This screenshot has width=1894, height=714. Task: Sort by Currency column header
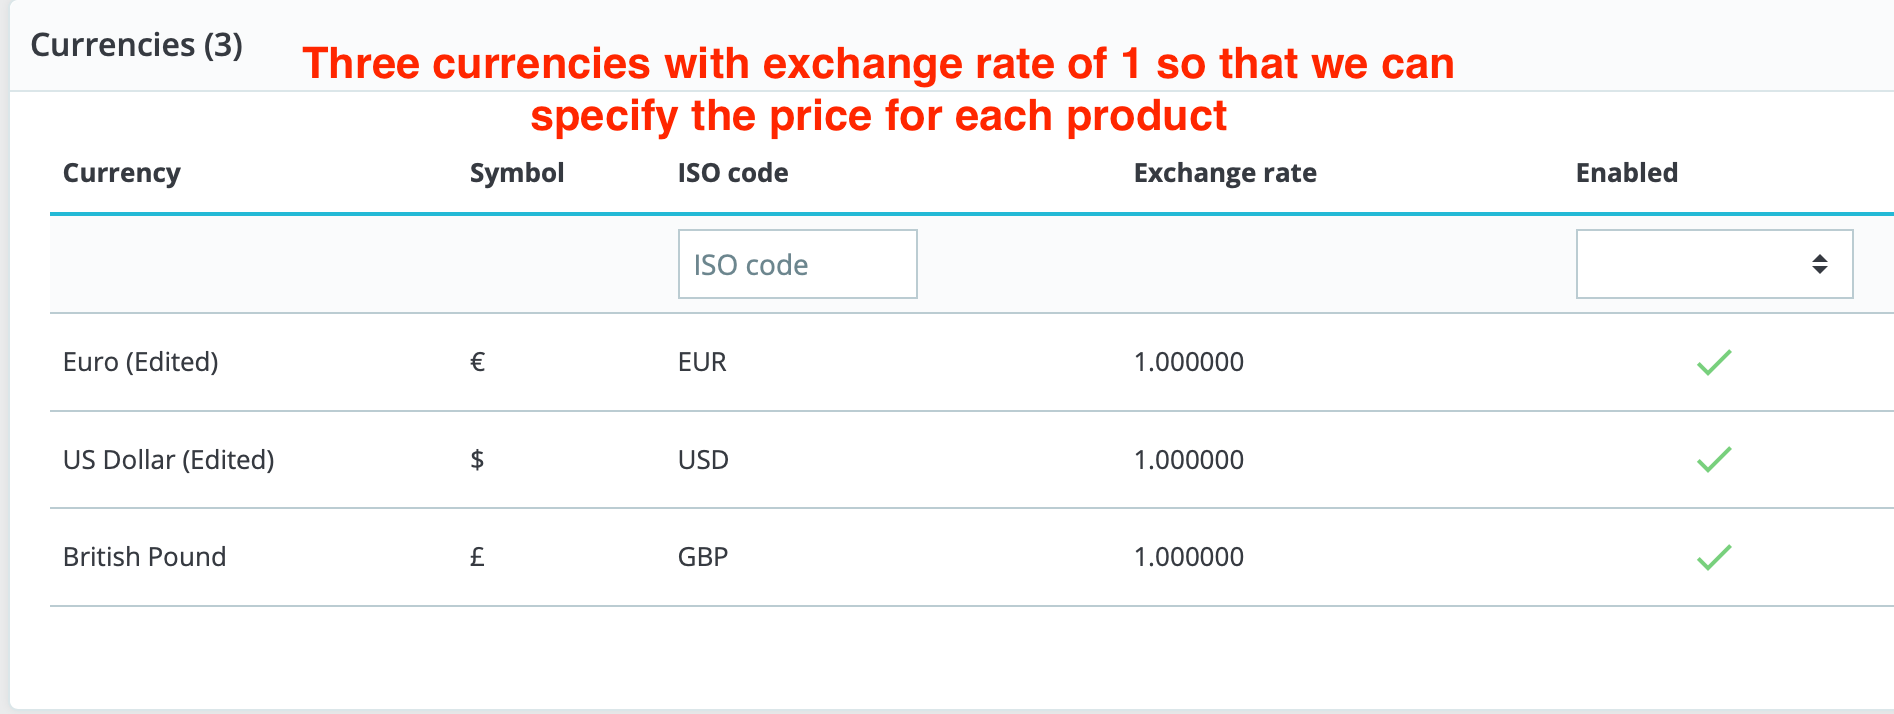tap(122, 173)
